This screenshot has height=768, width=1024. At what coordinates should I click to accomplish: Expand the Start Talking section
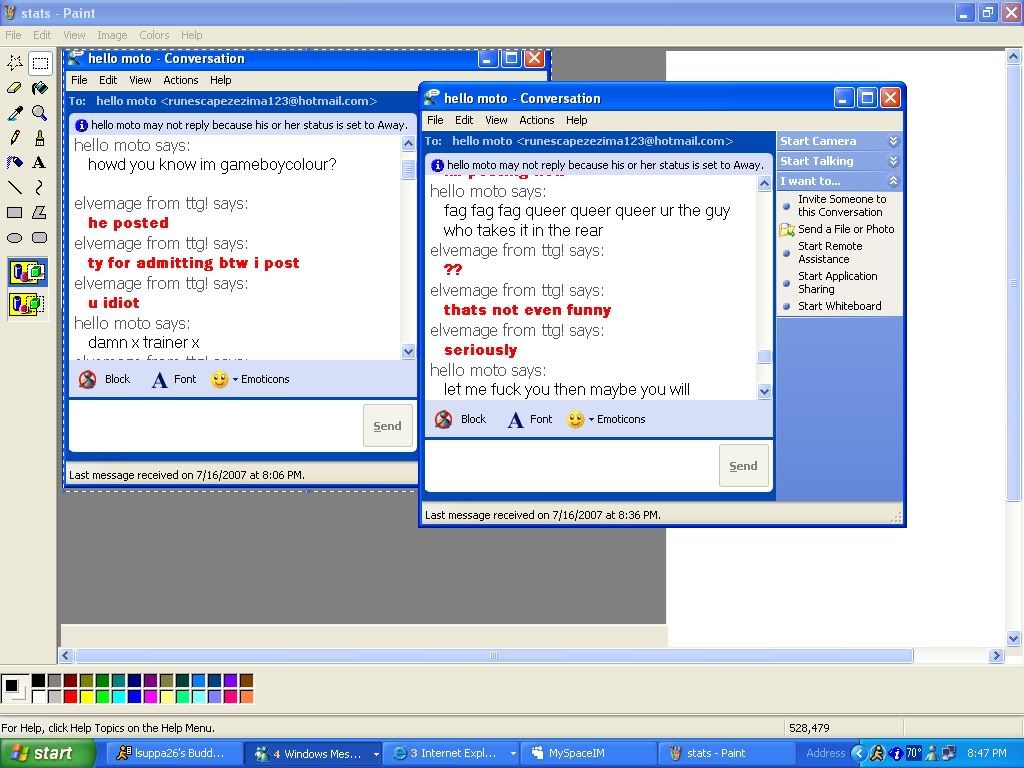tap(893, 161)
